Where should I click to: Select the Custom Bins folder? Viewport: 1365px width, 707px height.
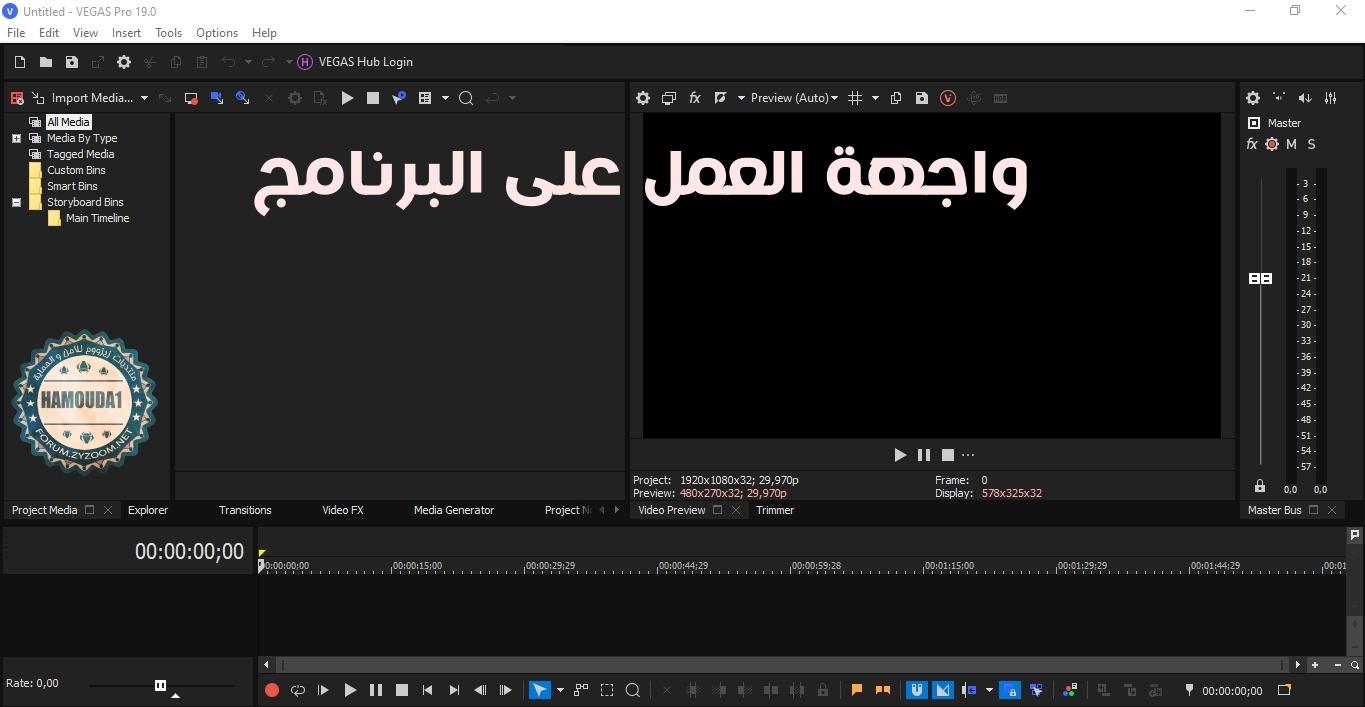[x=76, y=170]
